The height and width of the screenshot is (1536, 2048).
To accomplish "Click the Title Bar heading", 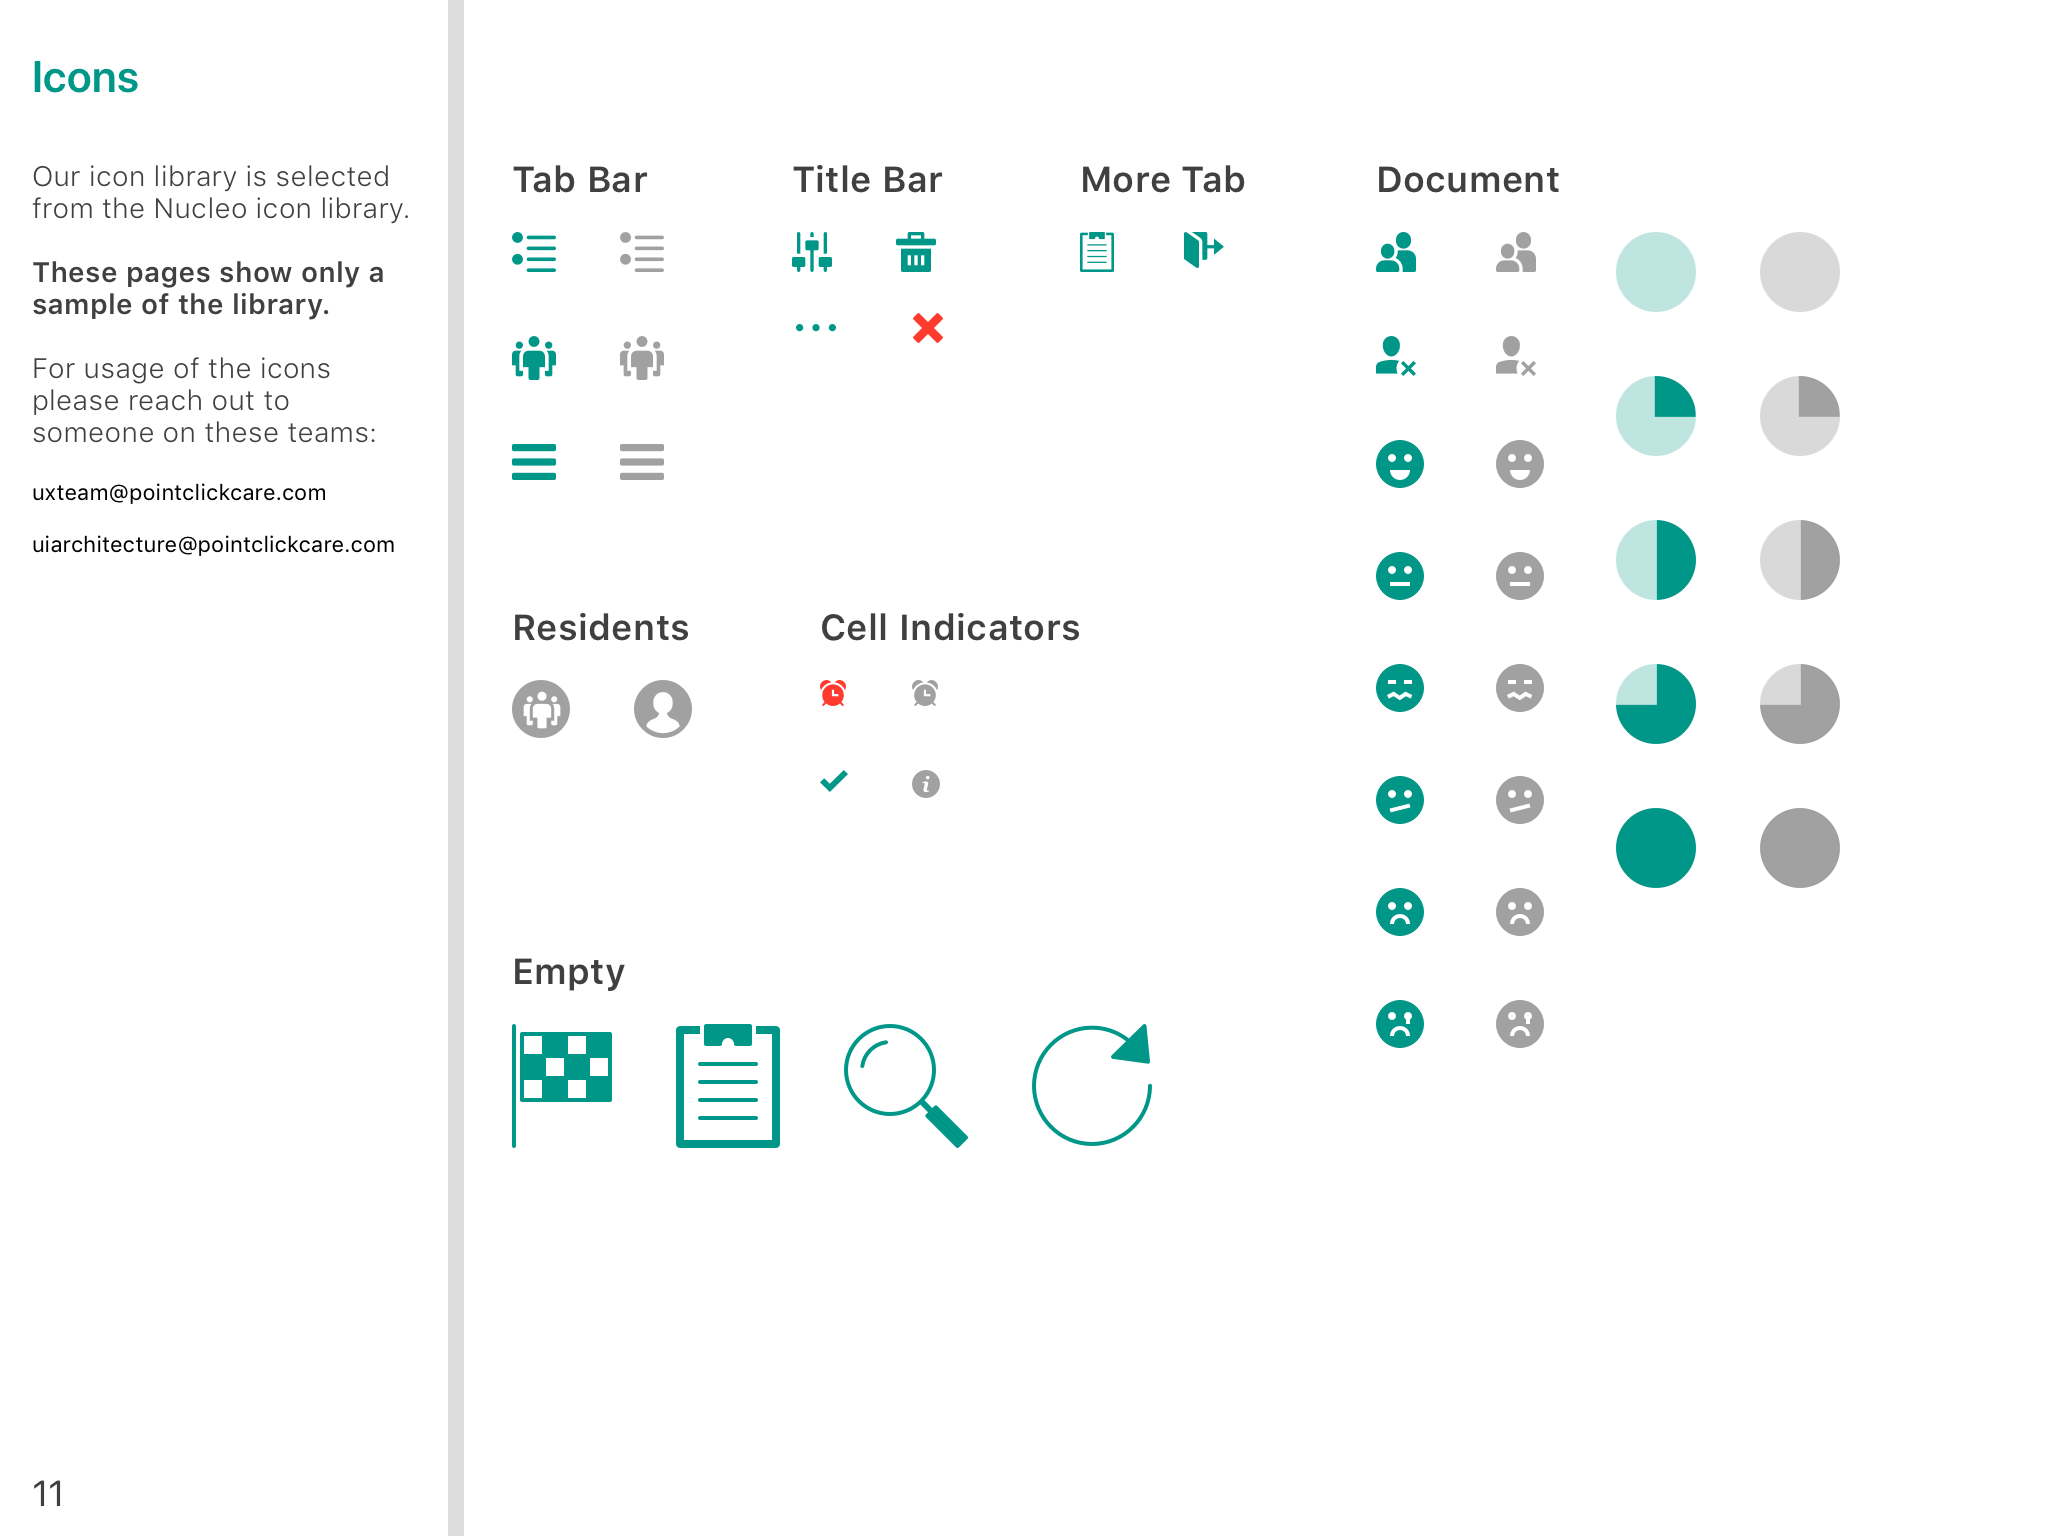I will click(868, 180).
